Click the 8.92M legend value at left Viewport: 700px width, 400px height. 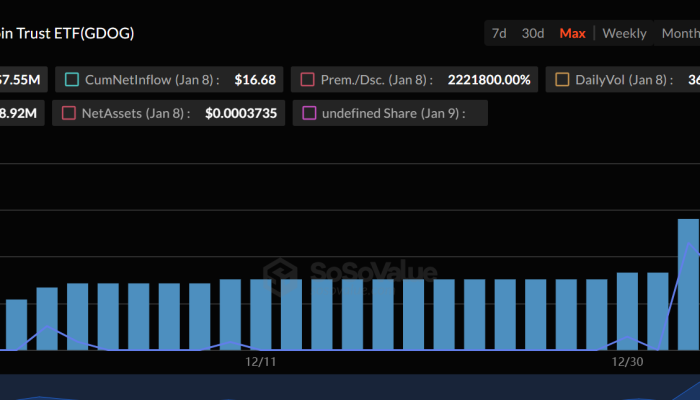(x=18, y=113)
